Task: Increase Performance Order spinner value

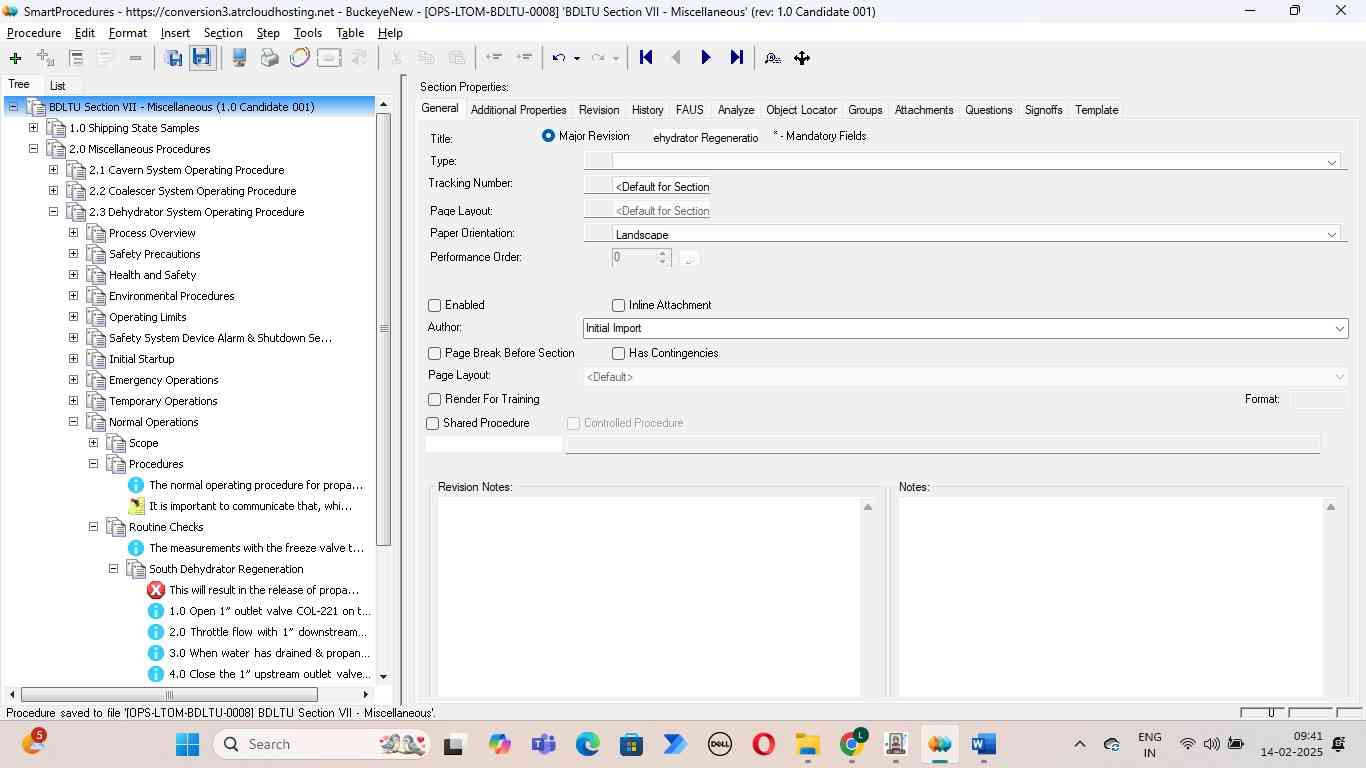Action: (662, 253)
